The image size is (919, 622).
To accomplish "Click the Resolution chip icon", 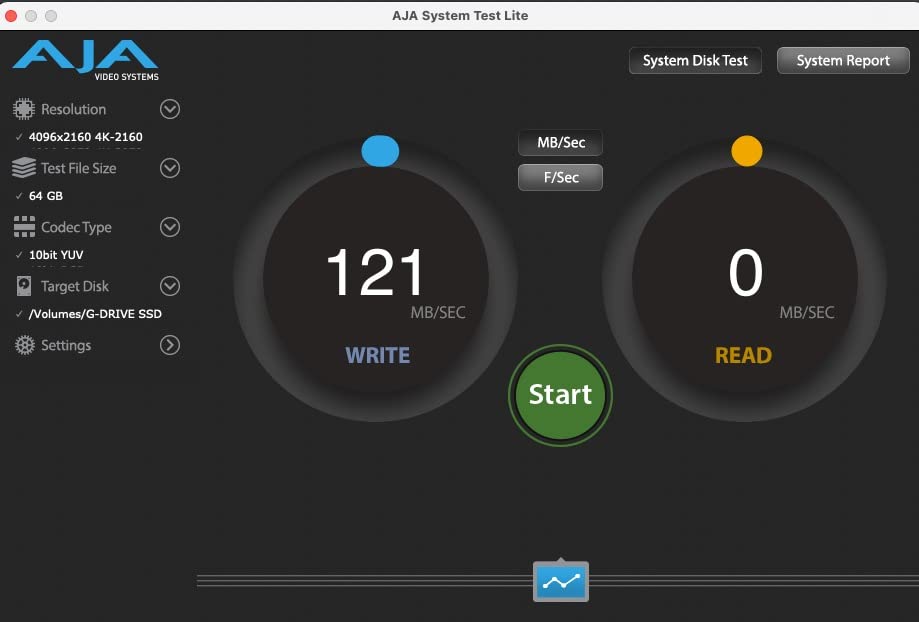I will pyautogui.click(x=24, y=109).
